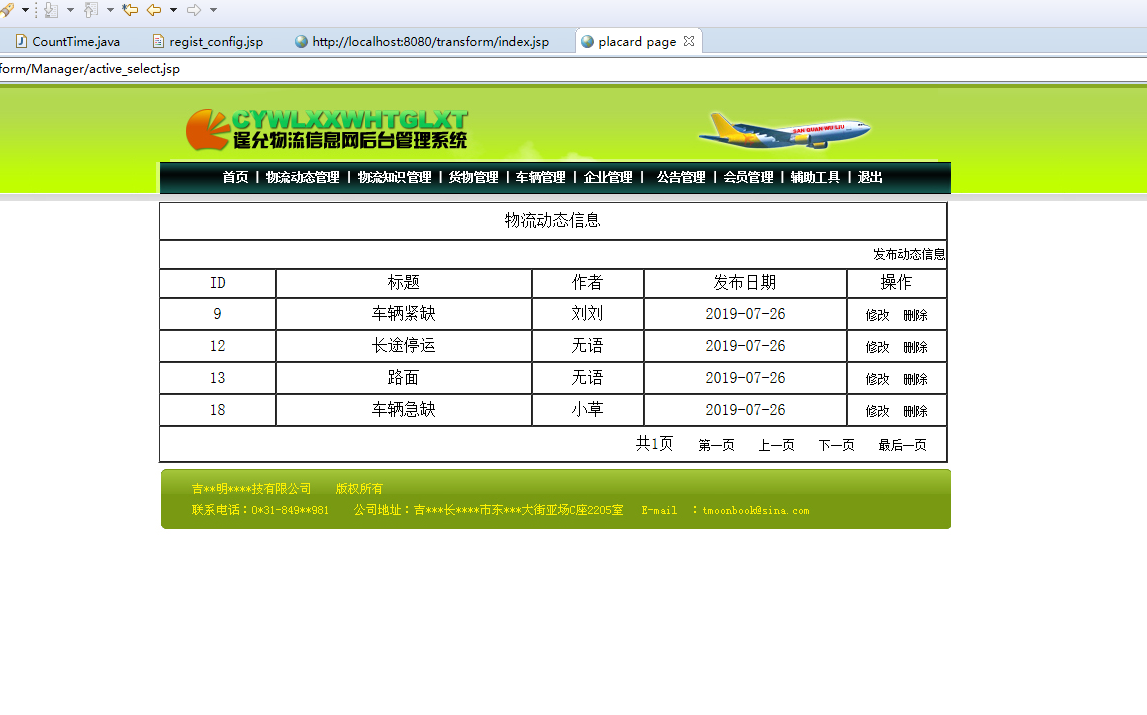Click 修改 on the 车辆紧缺 row
This screenshot has height=715, width=1147.
pyautogui.click(x=875, y=314)
